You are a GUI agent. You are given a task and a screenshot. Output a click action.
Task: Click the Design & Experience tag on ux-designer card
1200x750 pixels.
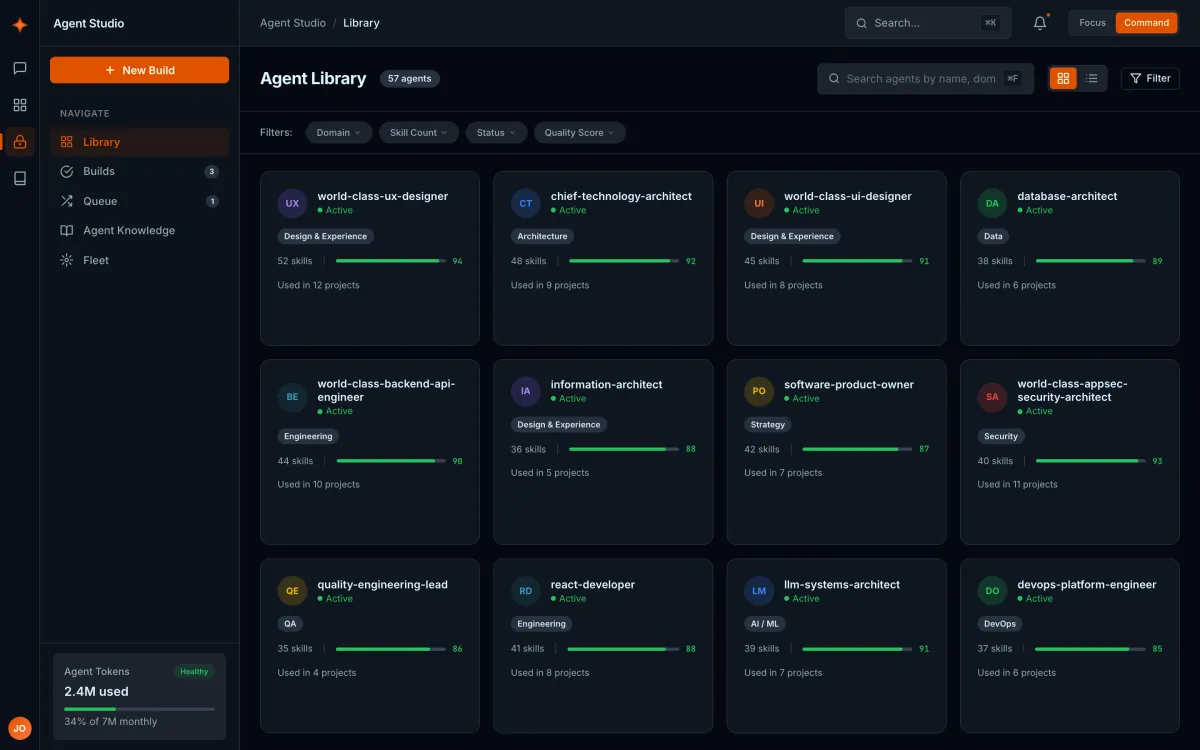point(324,237)
